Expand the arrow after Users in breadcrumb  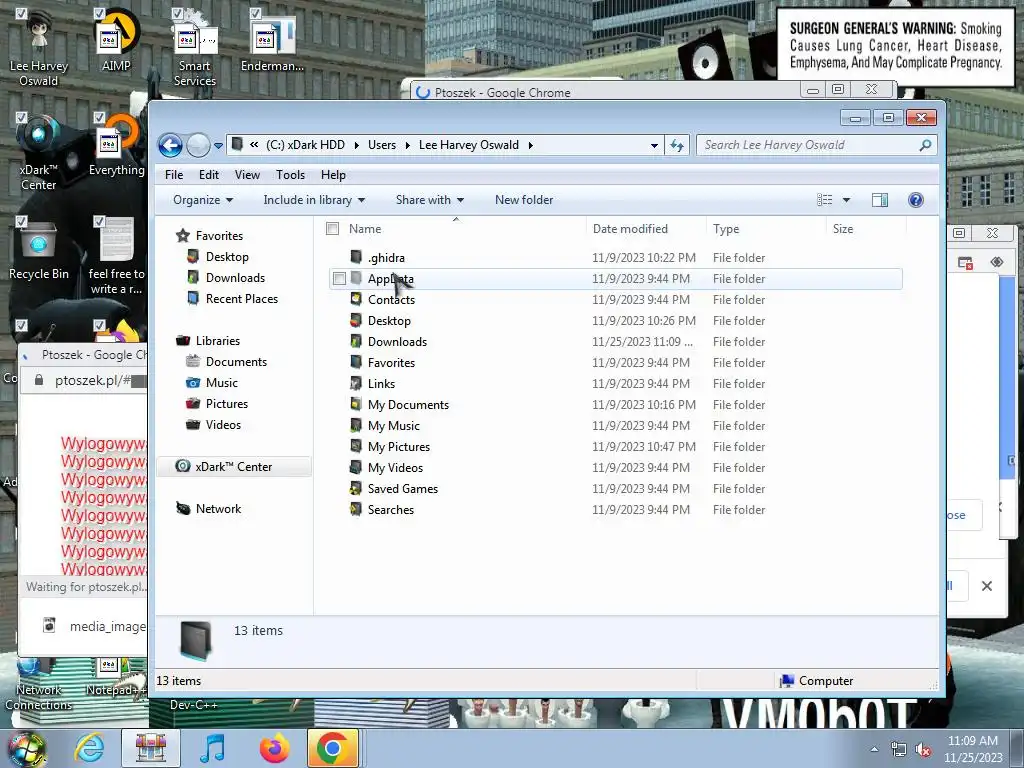[408, 145]
